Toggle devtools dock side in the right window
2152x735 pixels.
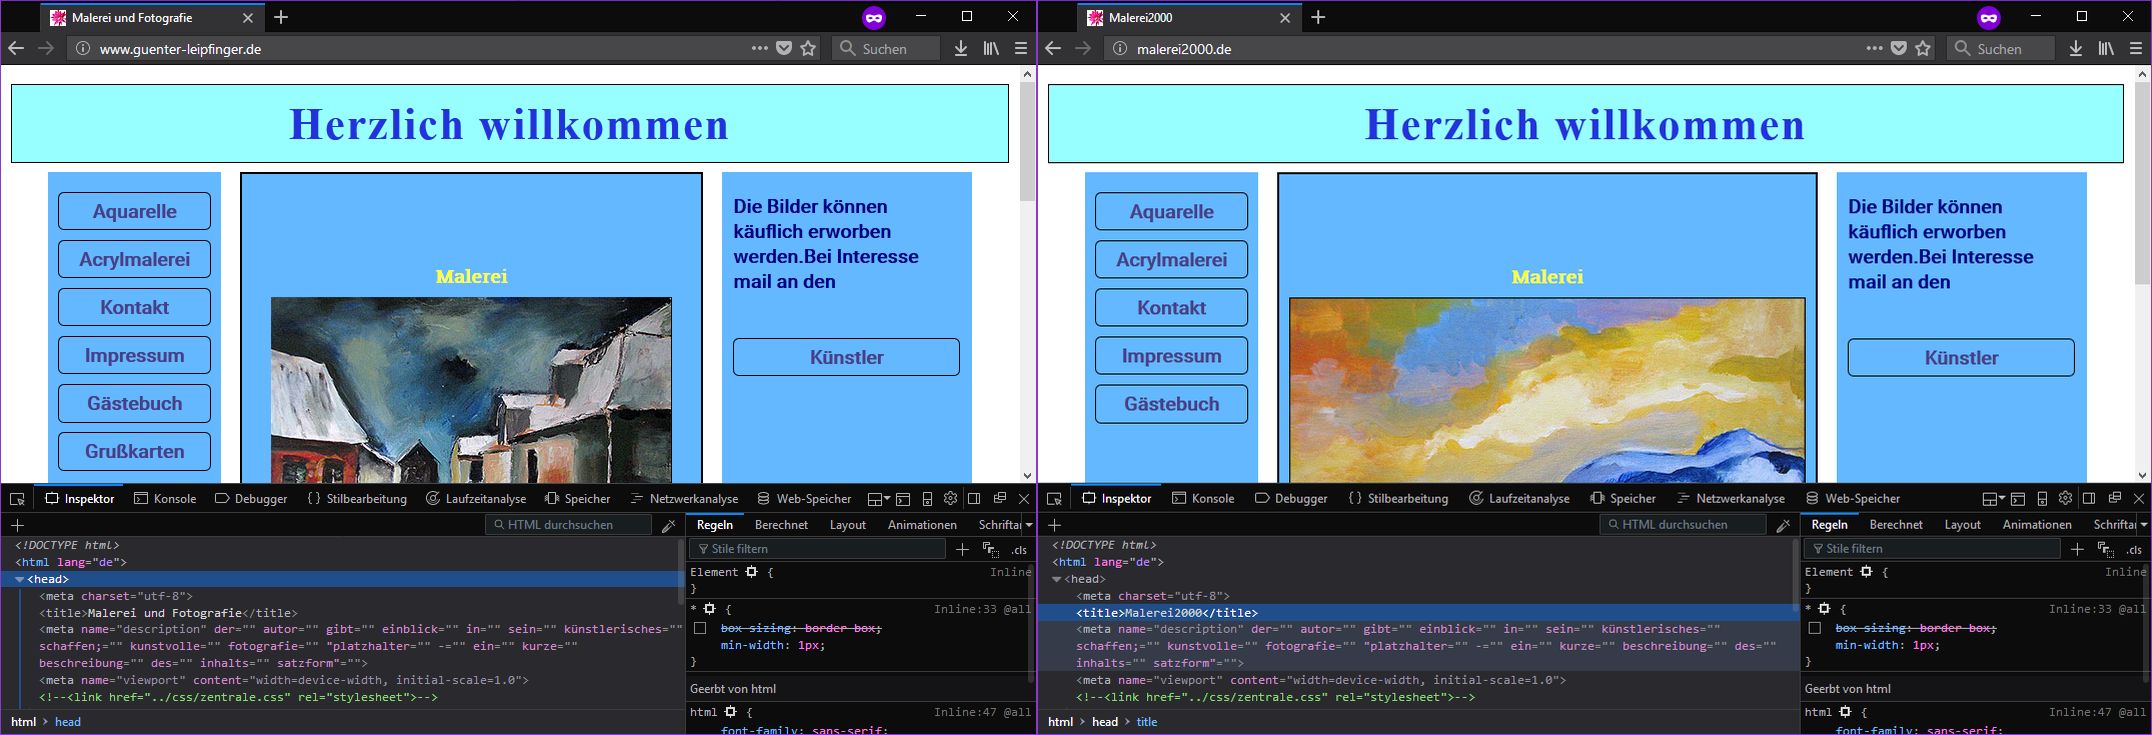point(2089,498)
